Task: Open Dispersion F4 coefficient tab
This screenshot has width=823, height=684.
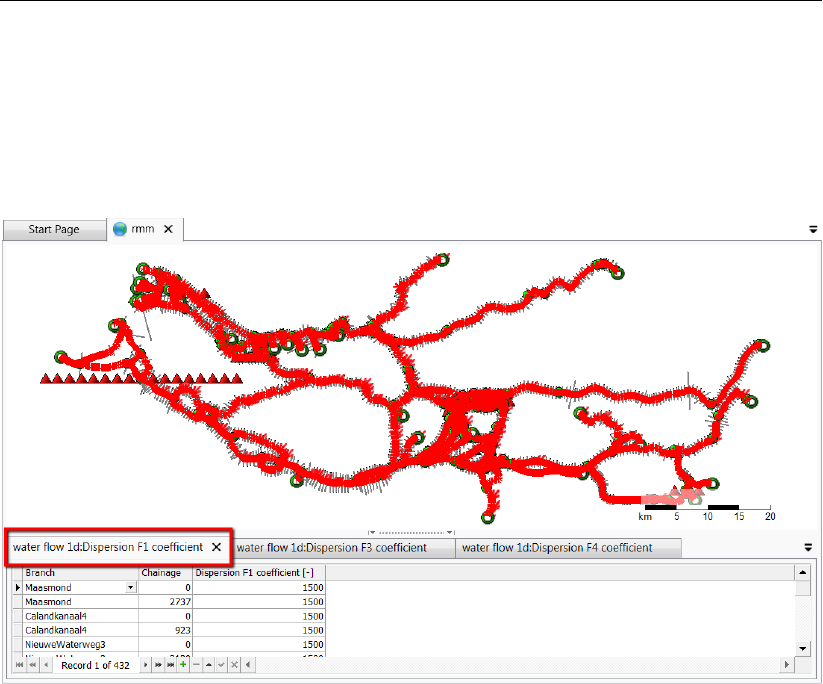Action: point(557,548)
